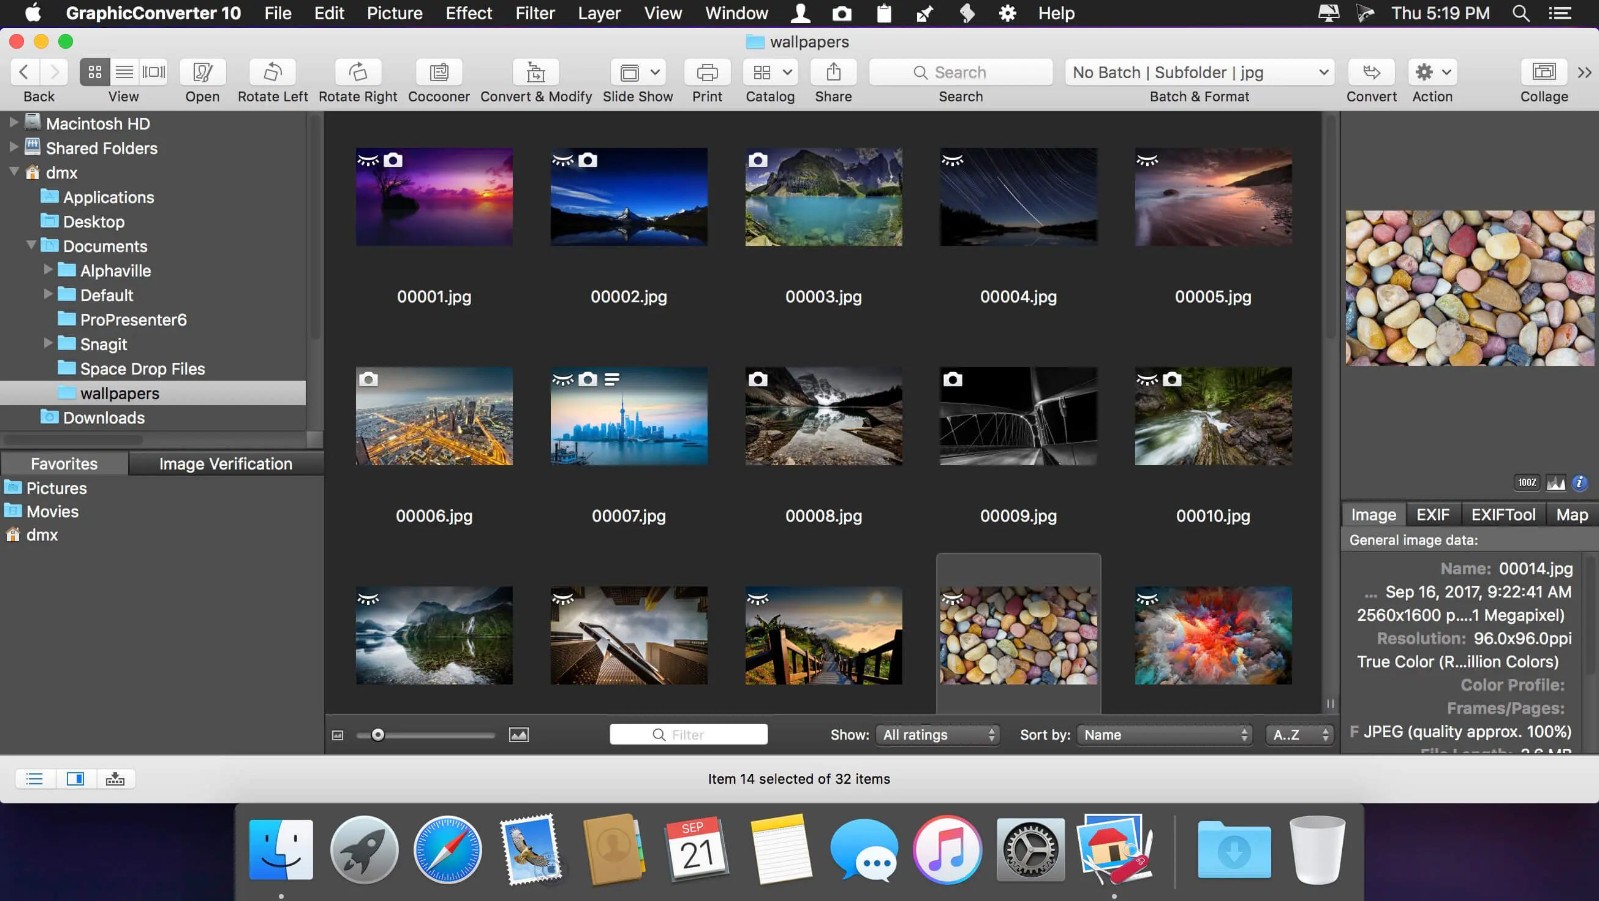Switch to Image Verification tab
The width and height of the screenshot is (1599, 901).
[226, 464]
